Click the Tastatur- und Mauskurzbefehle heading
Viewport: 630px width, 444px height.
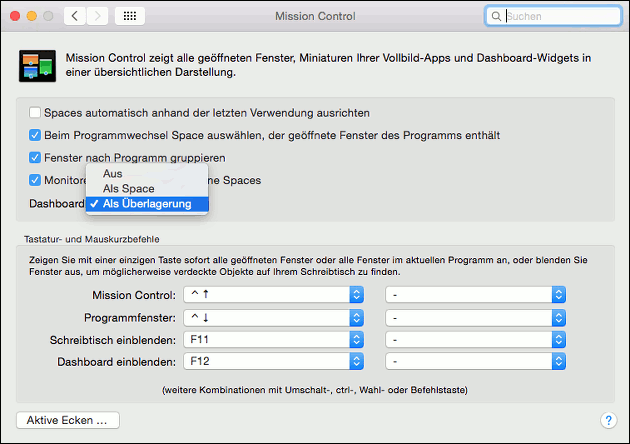[x=92, y=239]
